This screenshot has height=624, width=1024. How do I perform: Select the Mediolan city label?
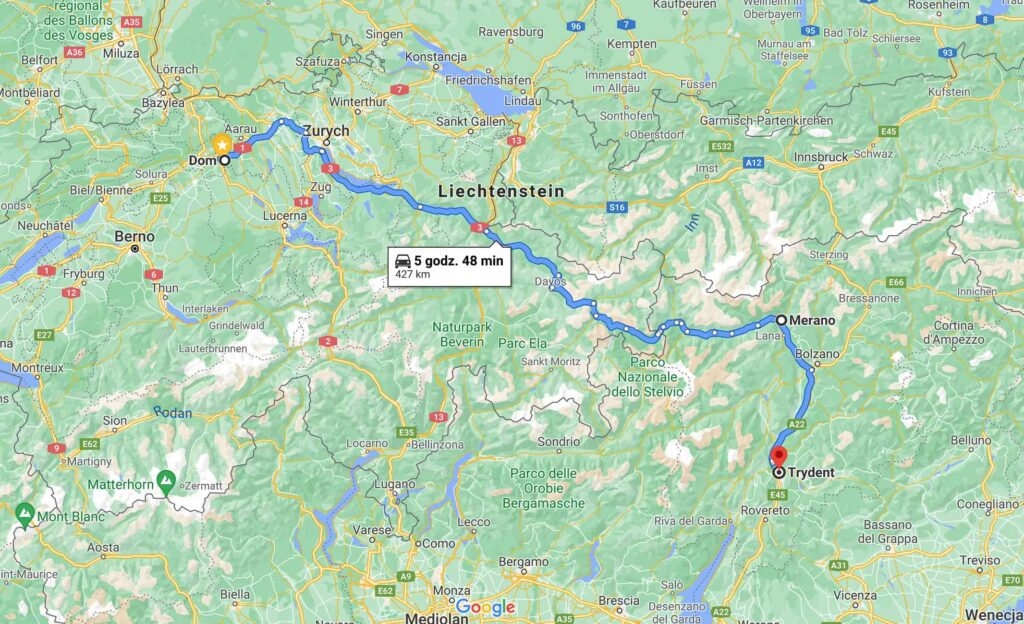pos(436,617)
